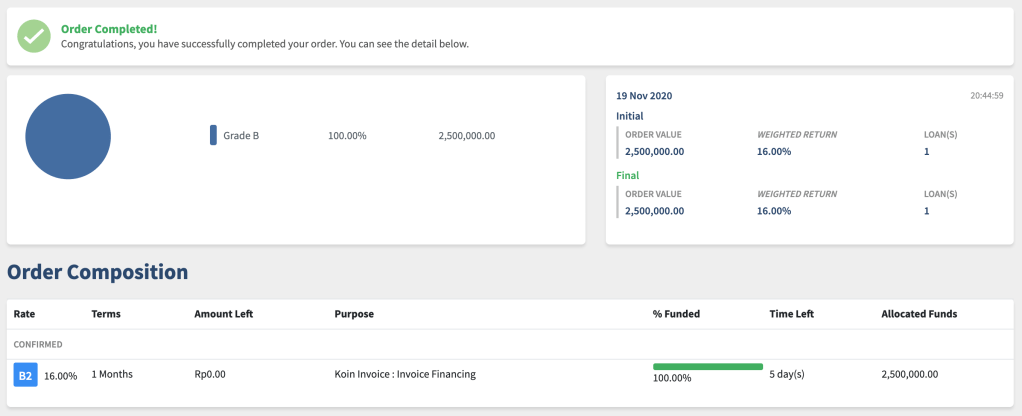Click the B2 rating badge
The height and width of the screenshot is (416, 1022).
coord(25,375)
